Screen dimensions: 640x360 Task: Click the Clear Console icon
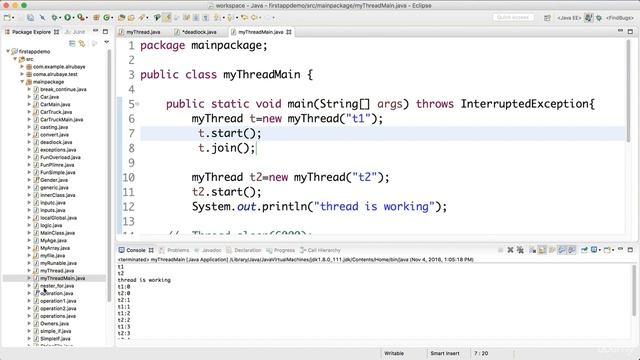[533, 250]
